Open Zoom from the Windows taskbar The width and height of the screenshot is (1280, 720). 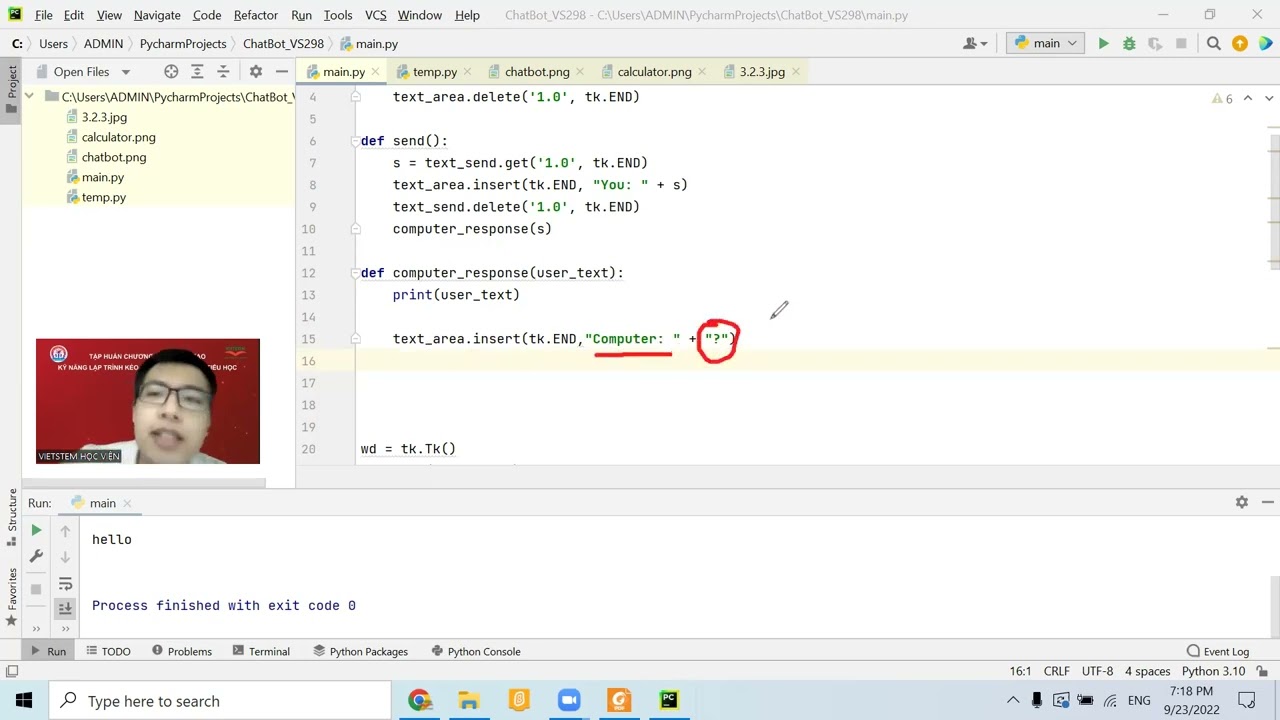tap(569, 701)
